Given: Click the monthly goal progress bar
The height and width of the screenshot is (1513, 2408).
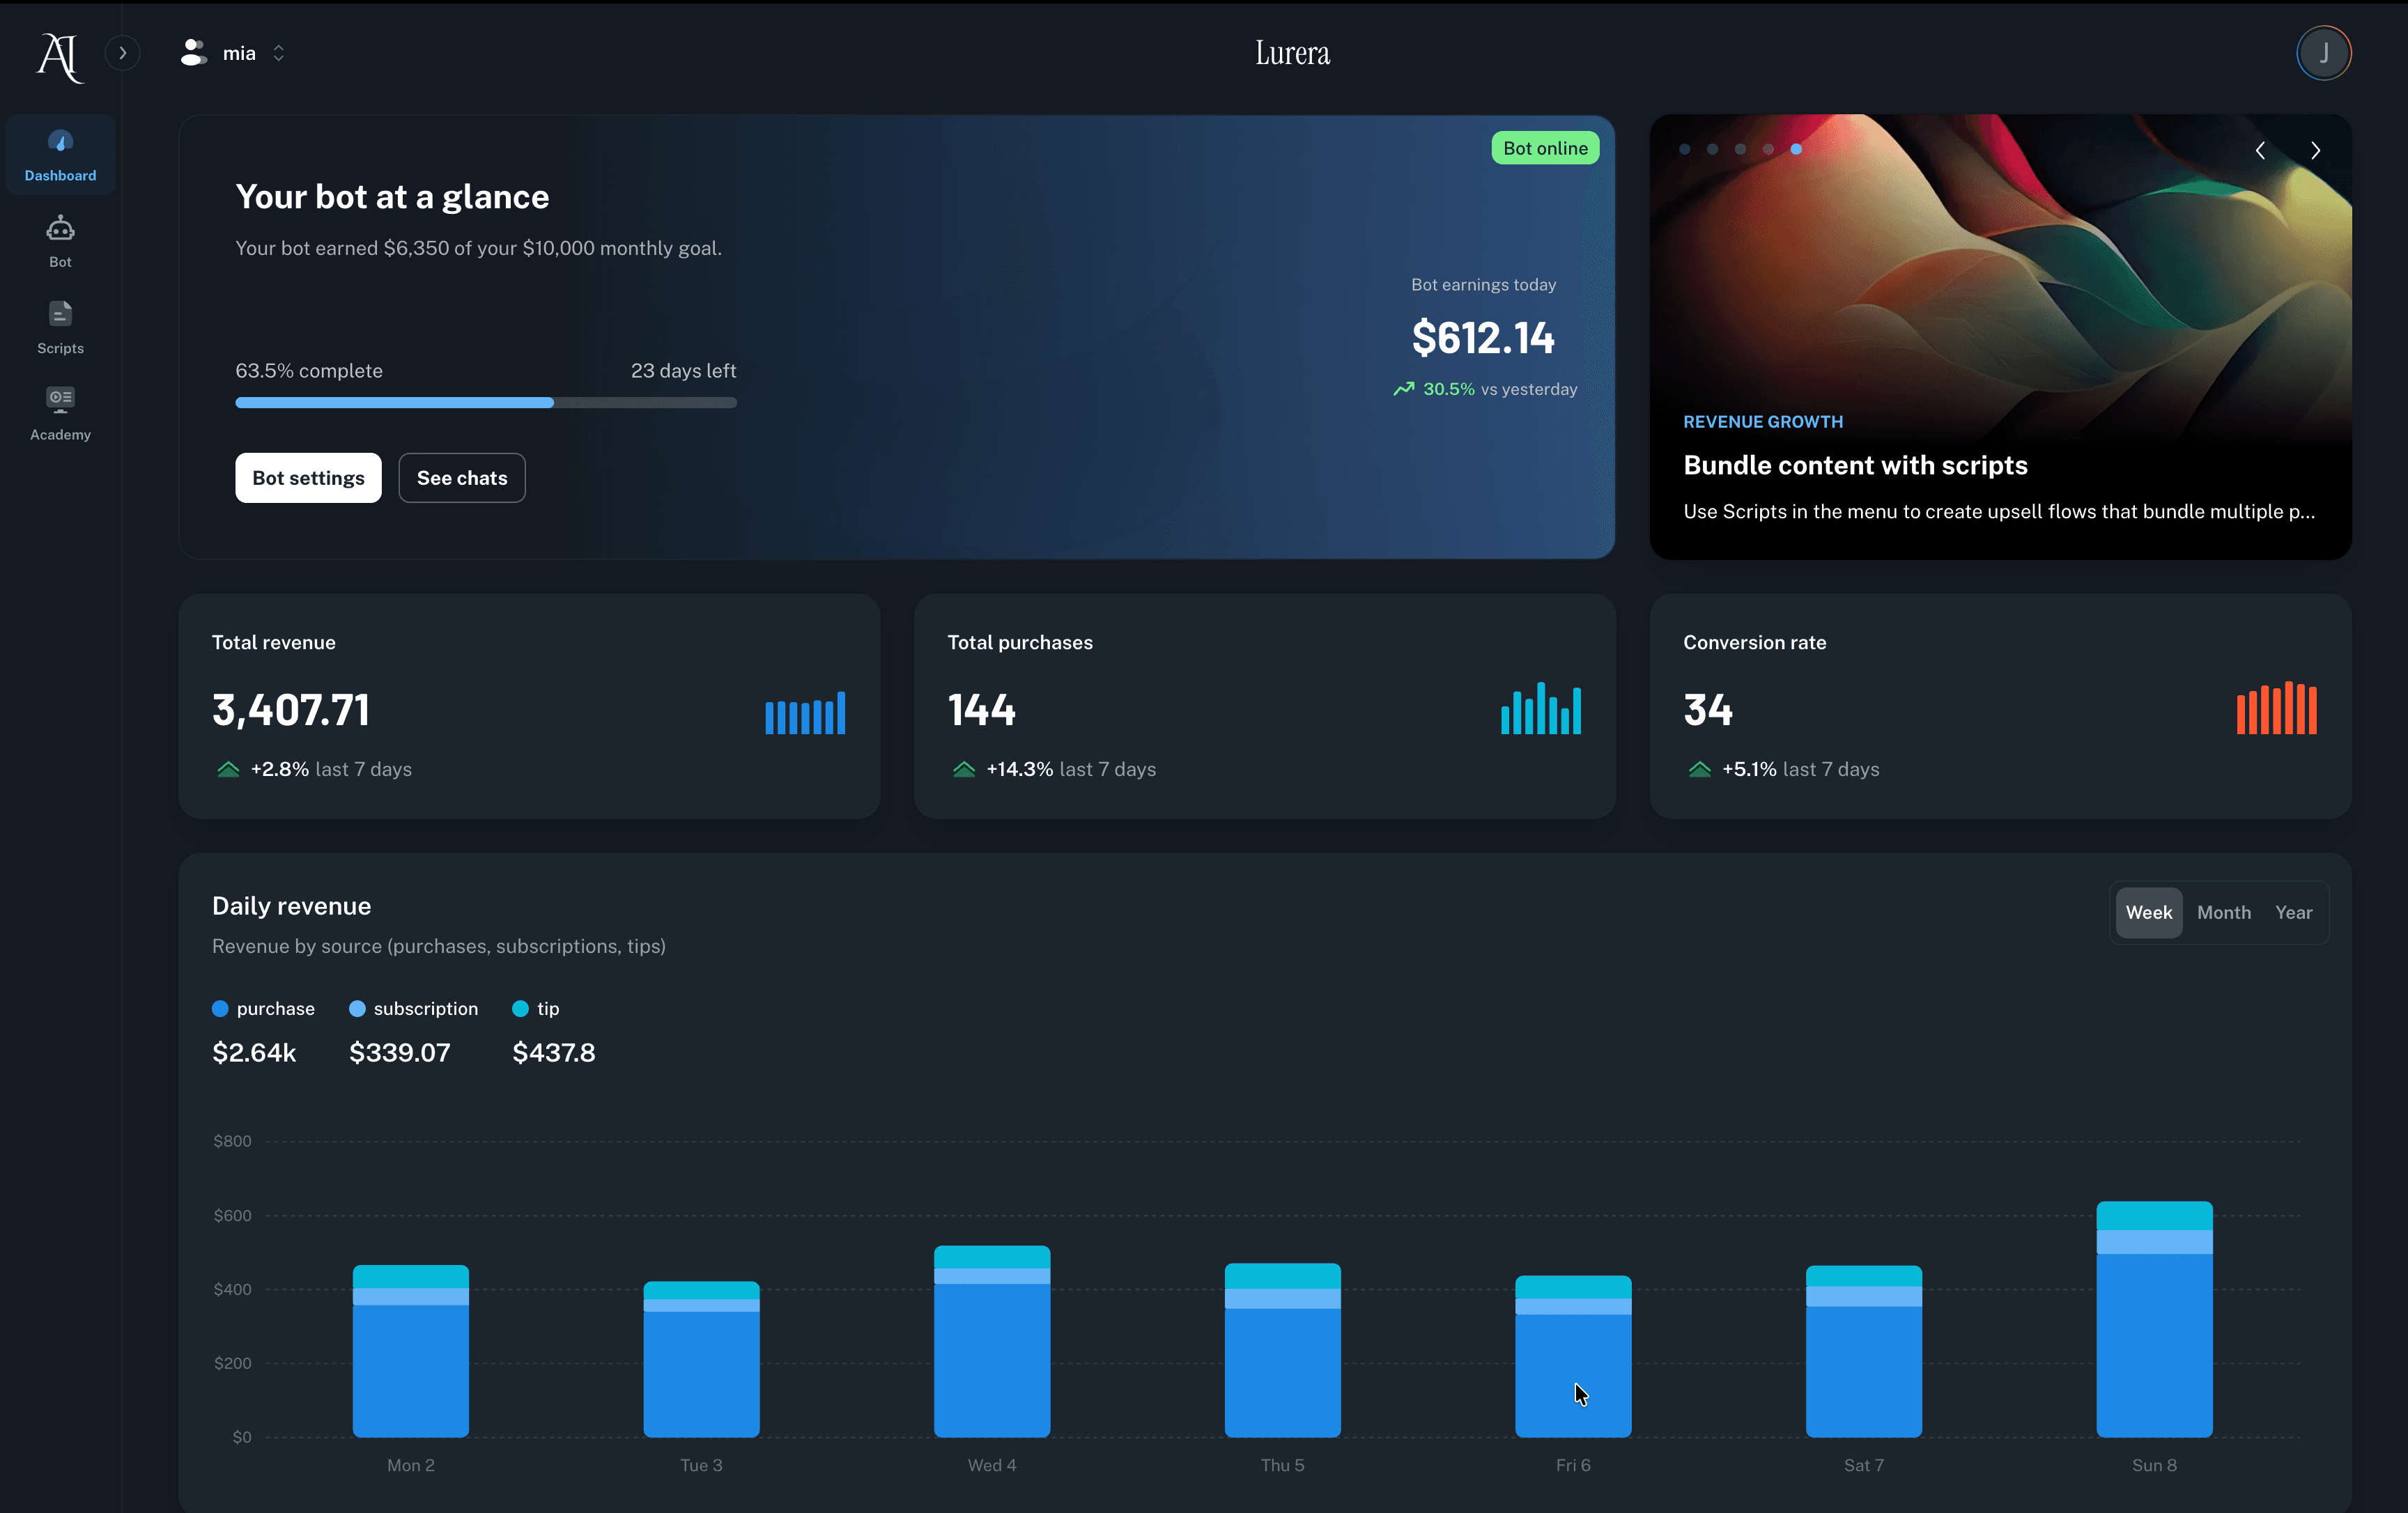Looking at the screenshot, I should [485, 402].
